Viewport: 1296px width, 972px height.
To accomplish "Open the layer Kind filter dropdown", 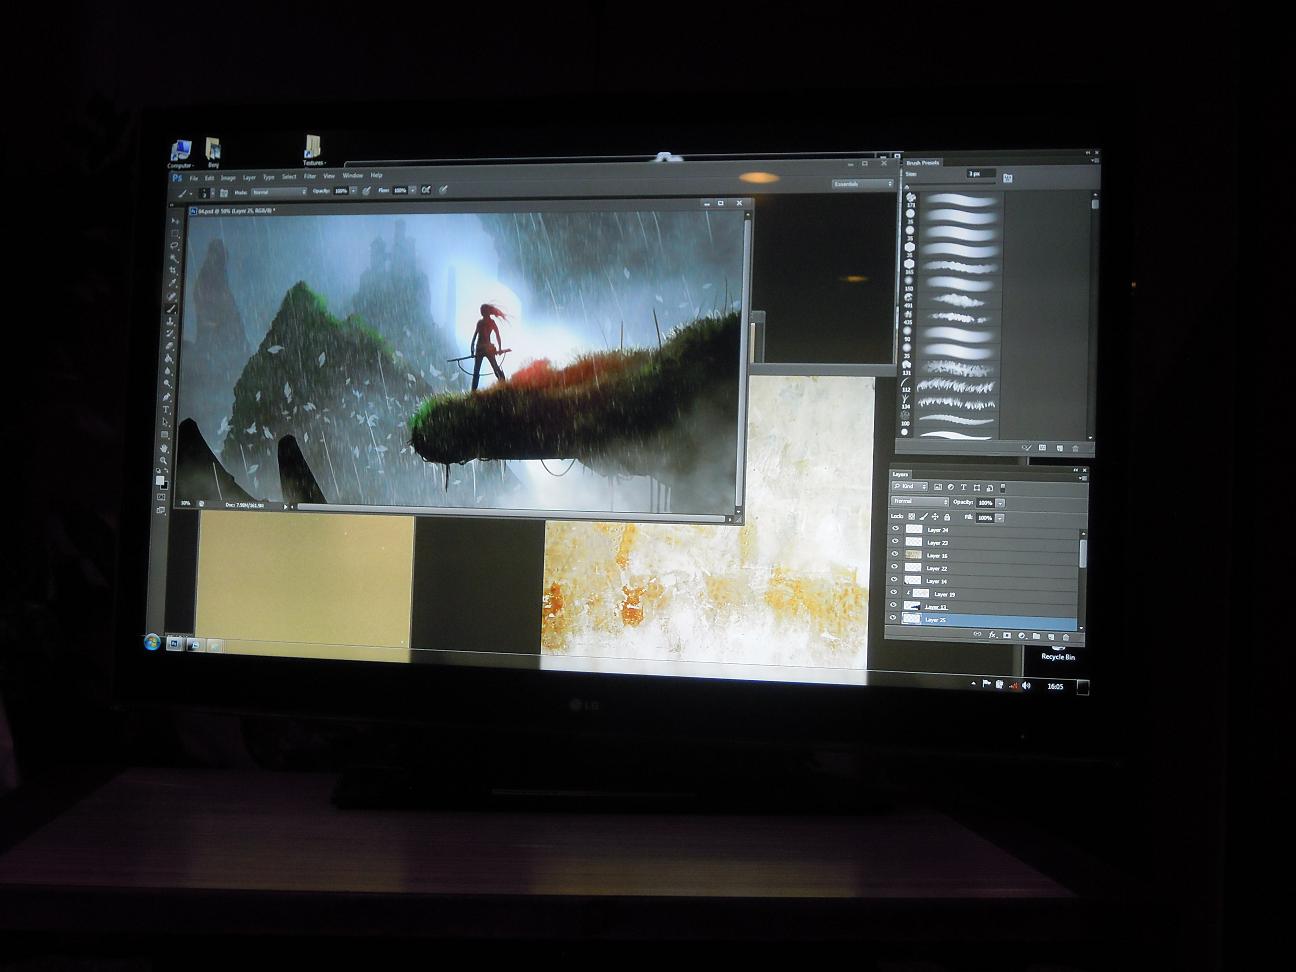I will [x=910, y=487].
